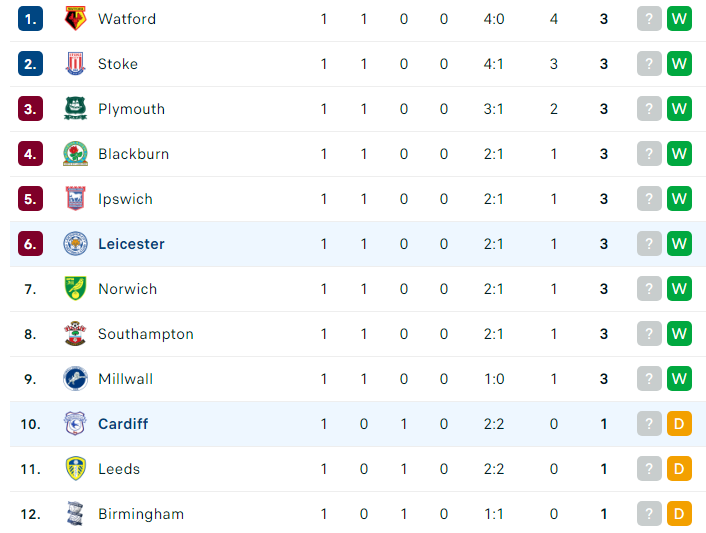Click the Leeds club crest
This screenshot has width=706, height=533.
point(75,469)
